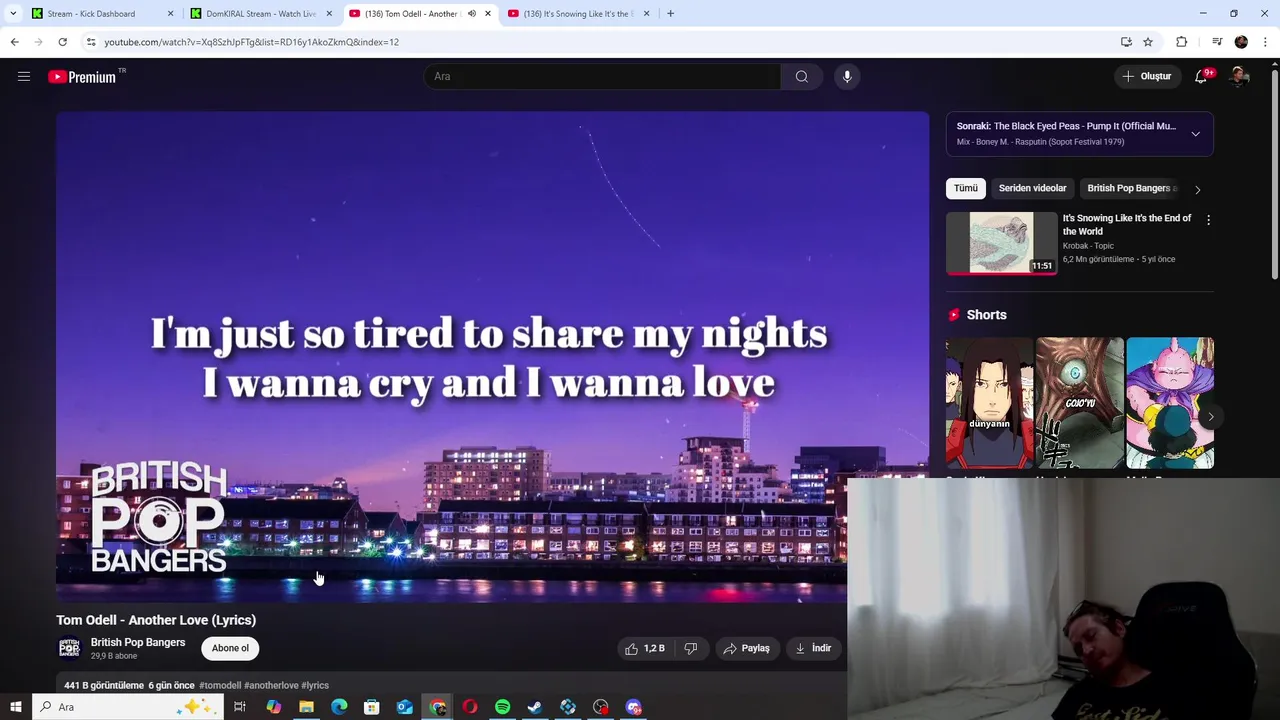Open File Explorer from taskbar
The image size is (1280, 720).
(x=306, y=707)
